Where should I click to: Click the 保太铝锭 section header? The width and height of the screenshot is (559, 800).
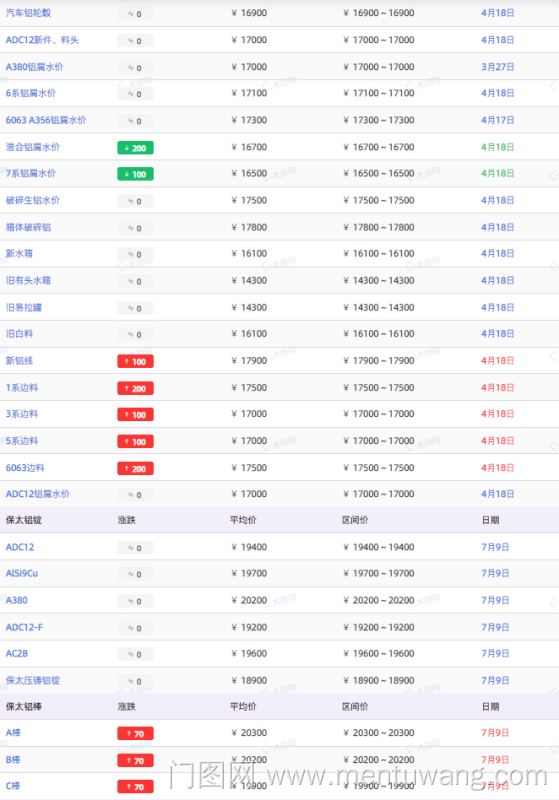23,520
